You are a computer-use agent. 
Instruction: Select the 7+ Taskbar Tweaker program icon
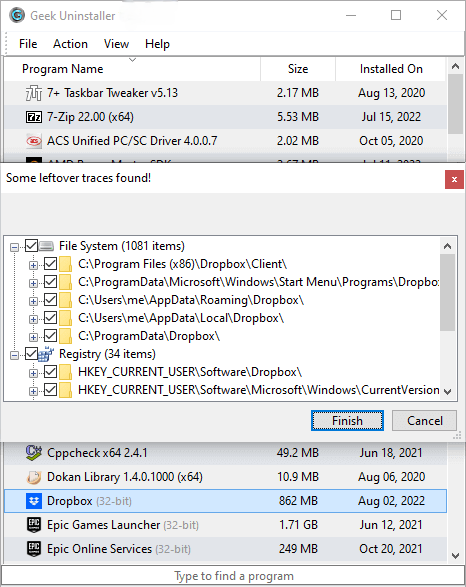(34, 93)
